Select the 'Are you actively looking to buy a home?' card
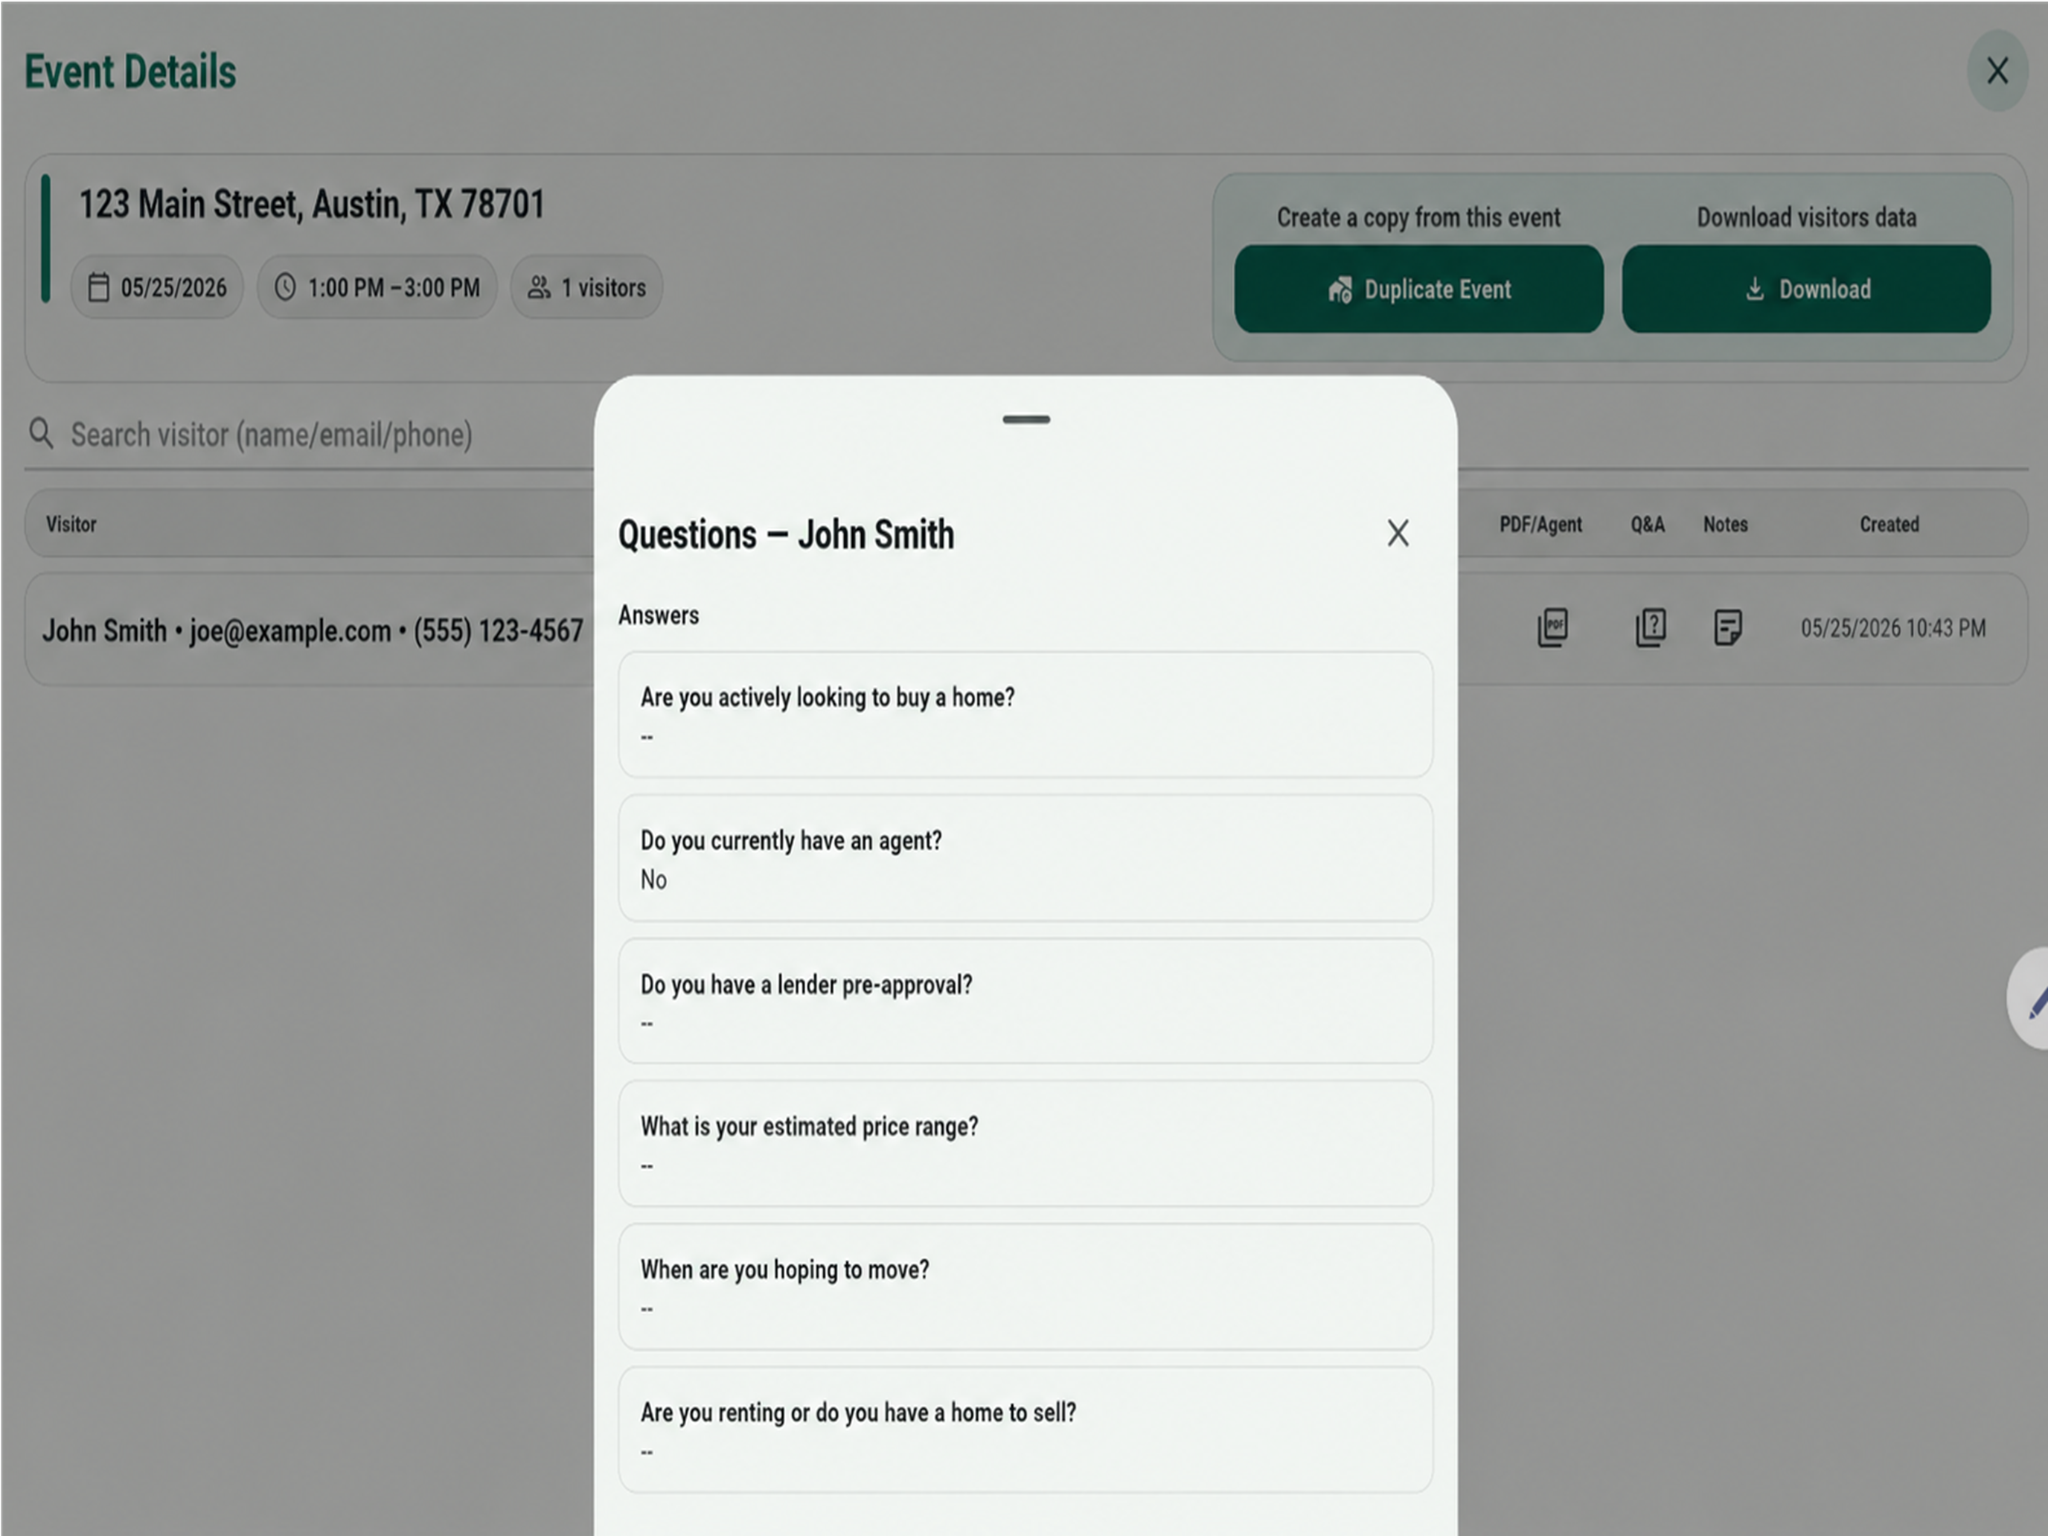The image size is (2048, 1536). pos(1025,715)
